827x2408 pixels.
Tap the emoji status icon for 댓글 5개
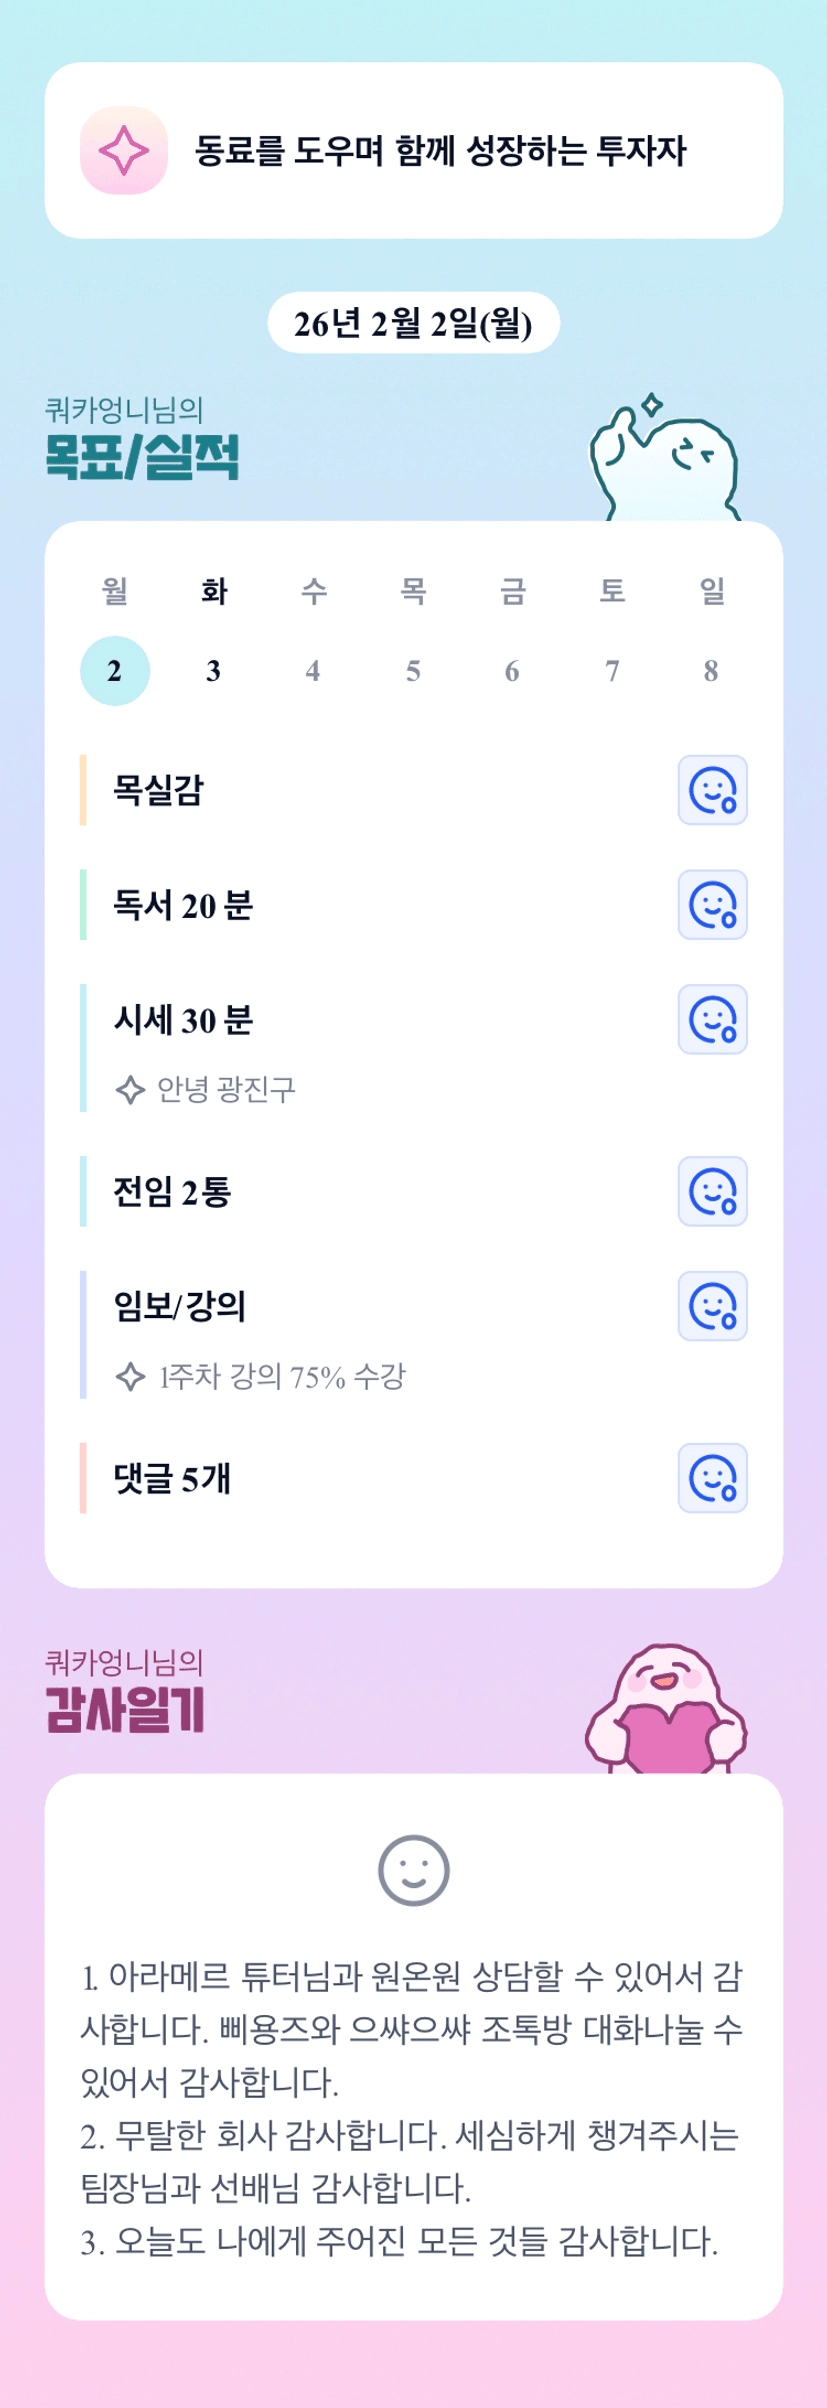tap(712, 1478)
